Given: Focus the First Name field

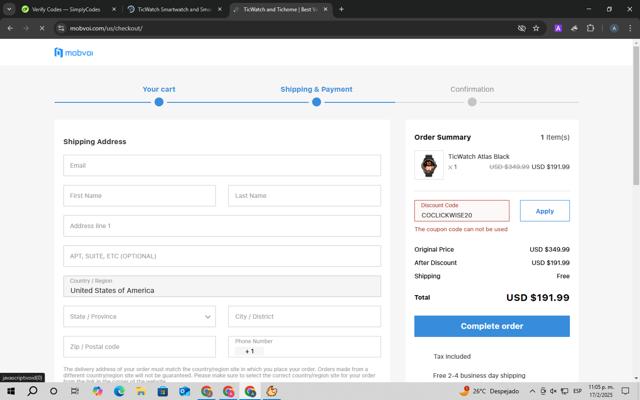Looking at the screenshot, I should 139,196.
